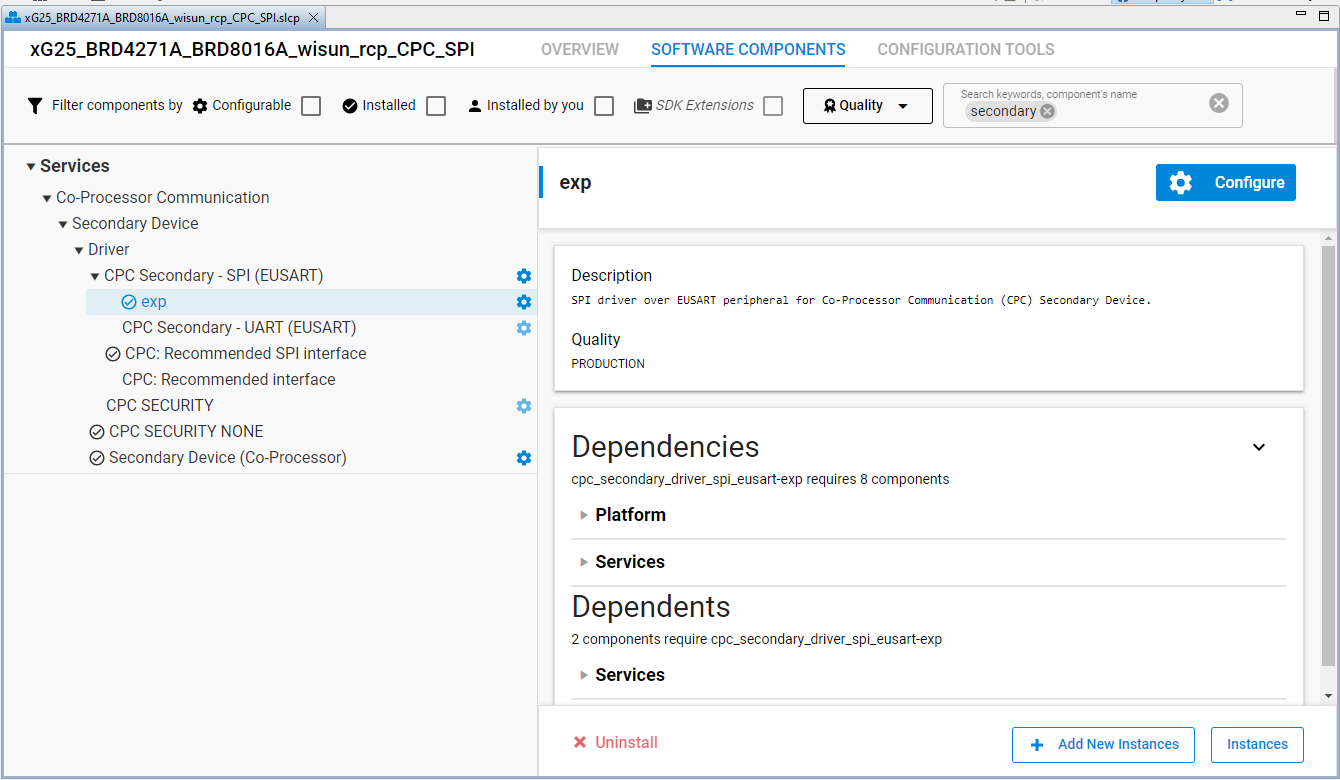Viewport: 1340px width, 780px height.
Task: Collapse the Secondary Device tree node
Action: point(63,224)
